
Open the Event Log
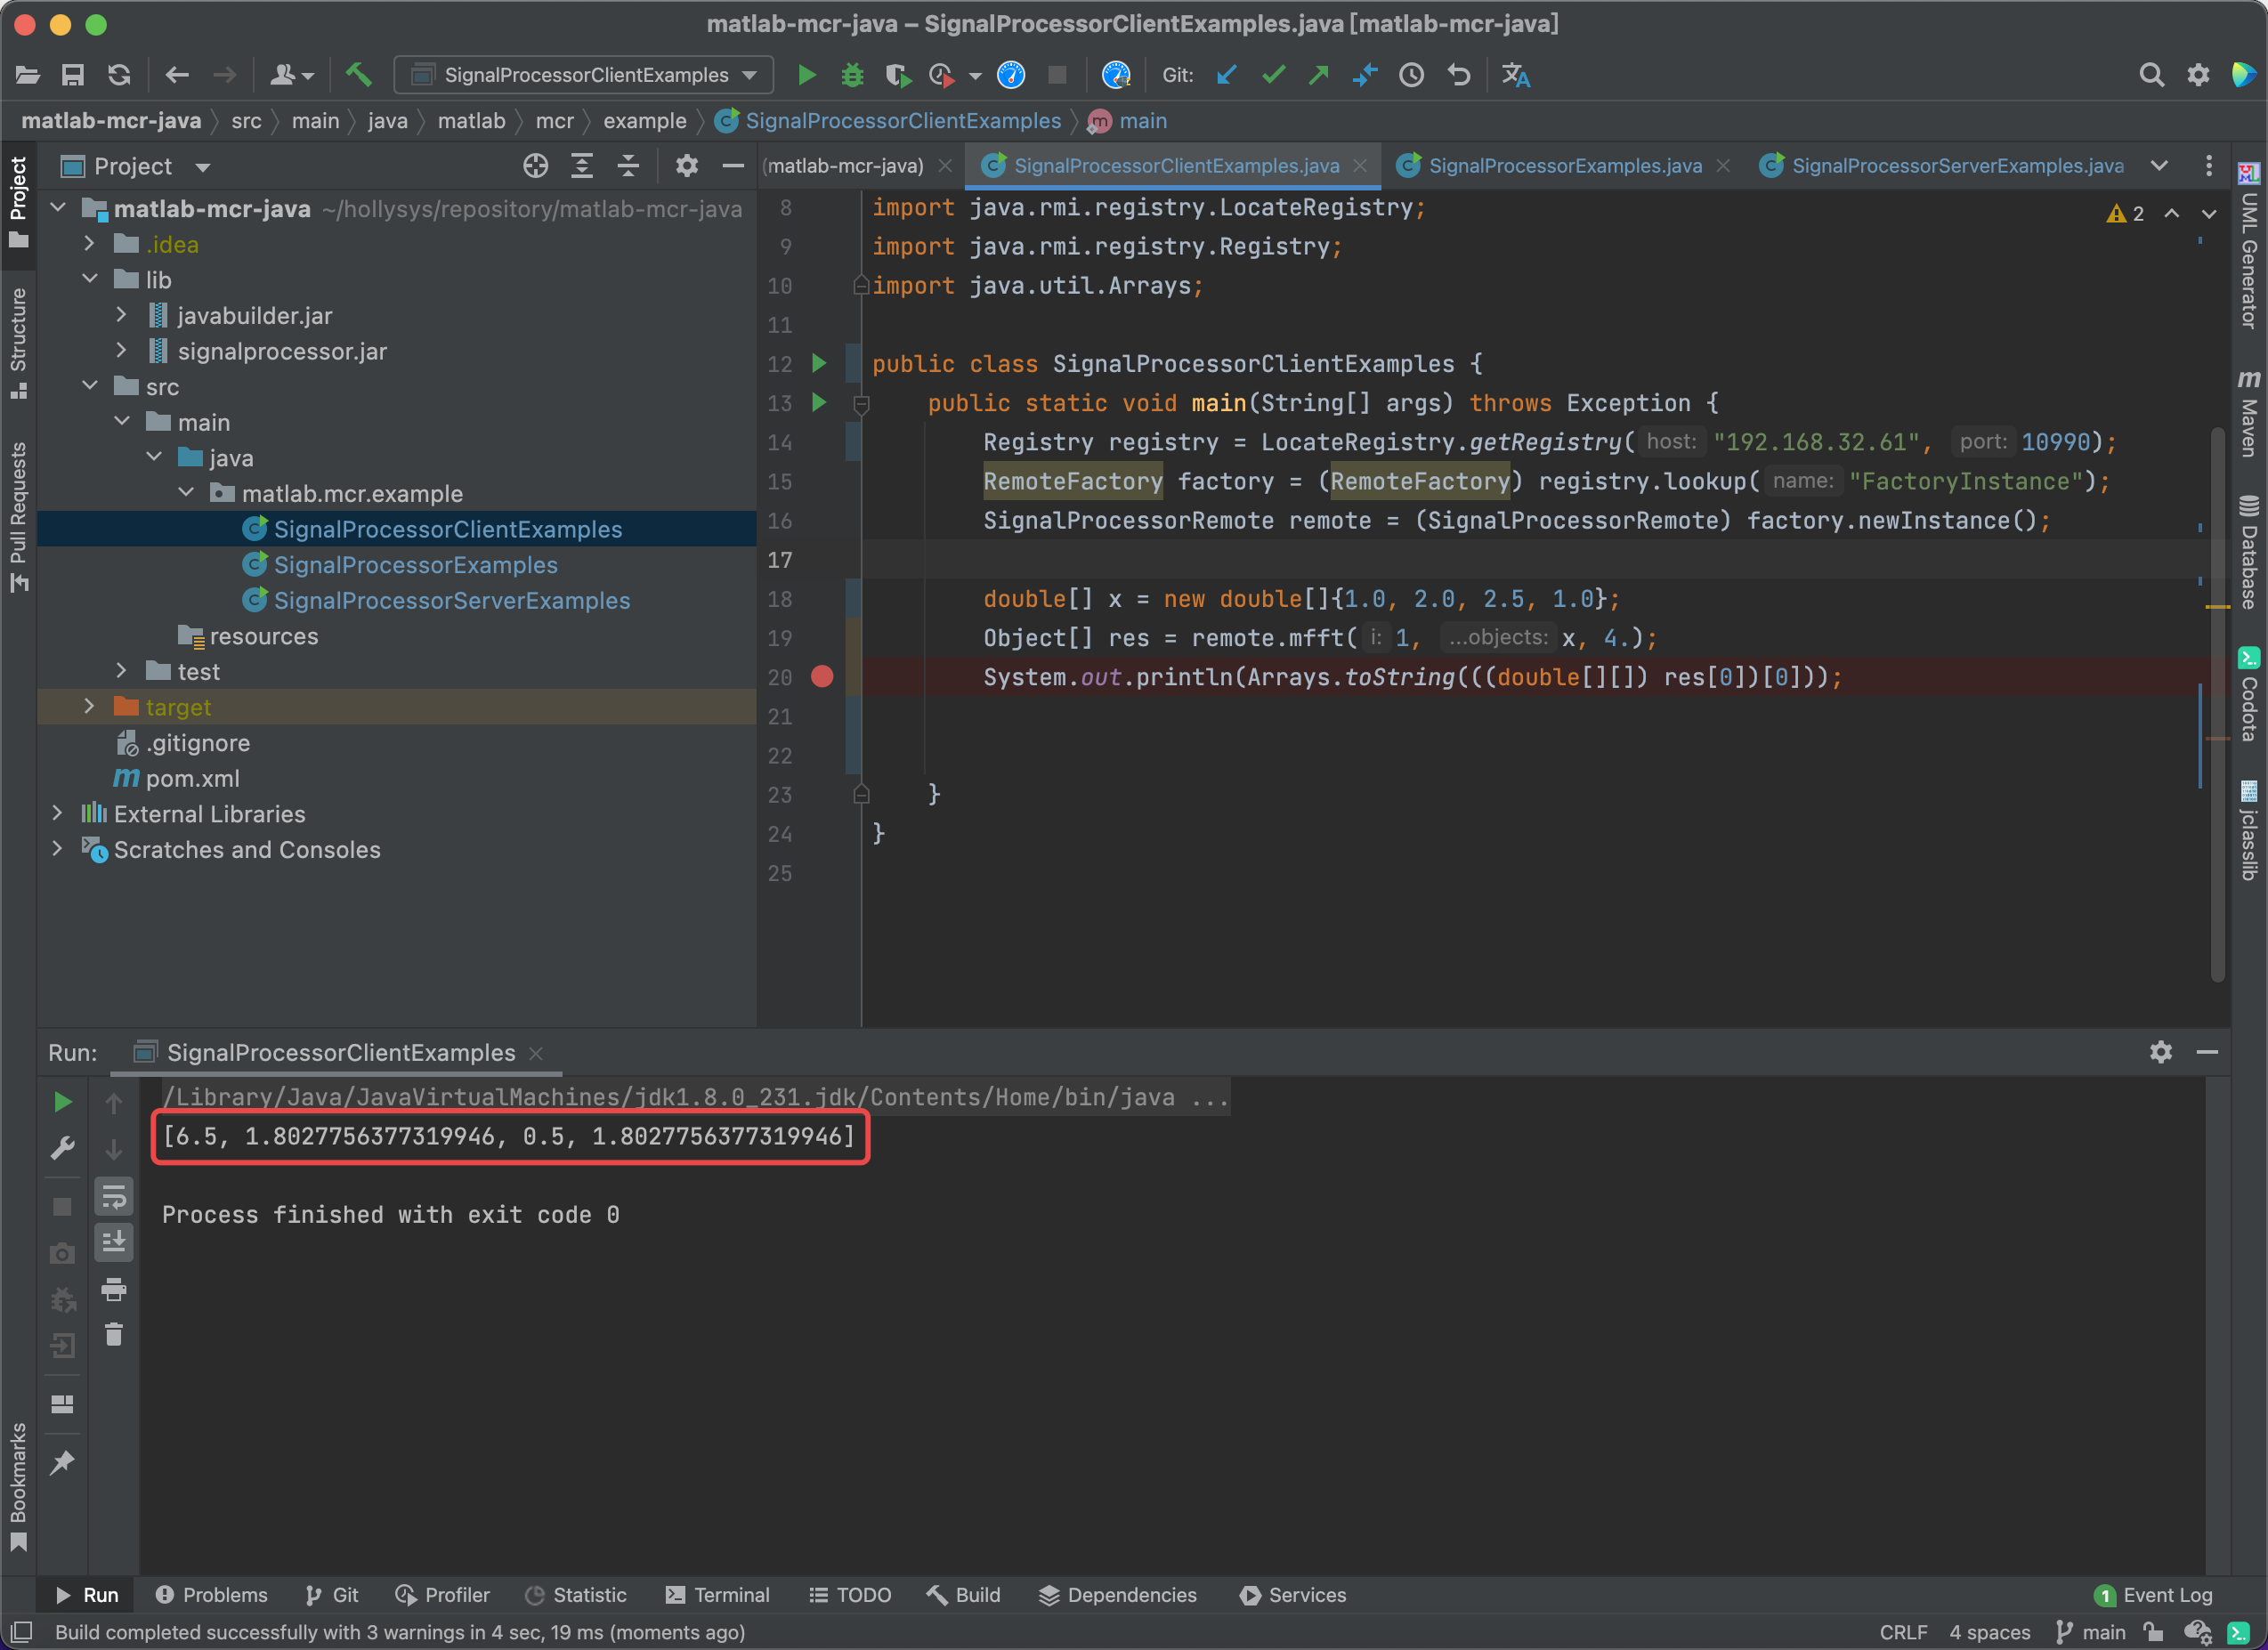coord(2153,1595)
